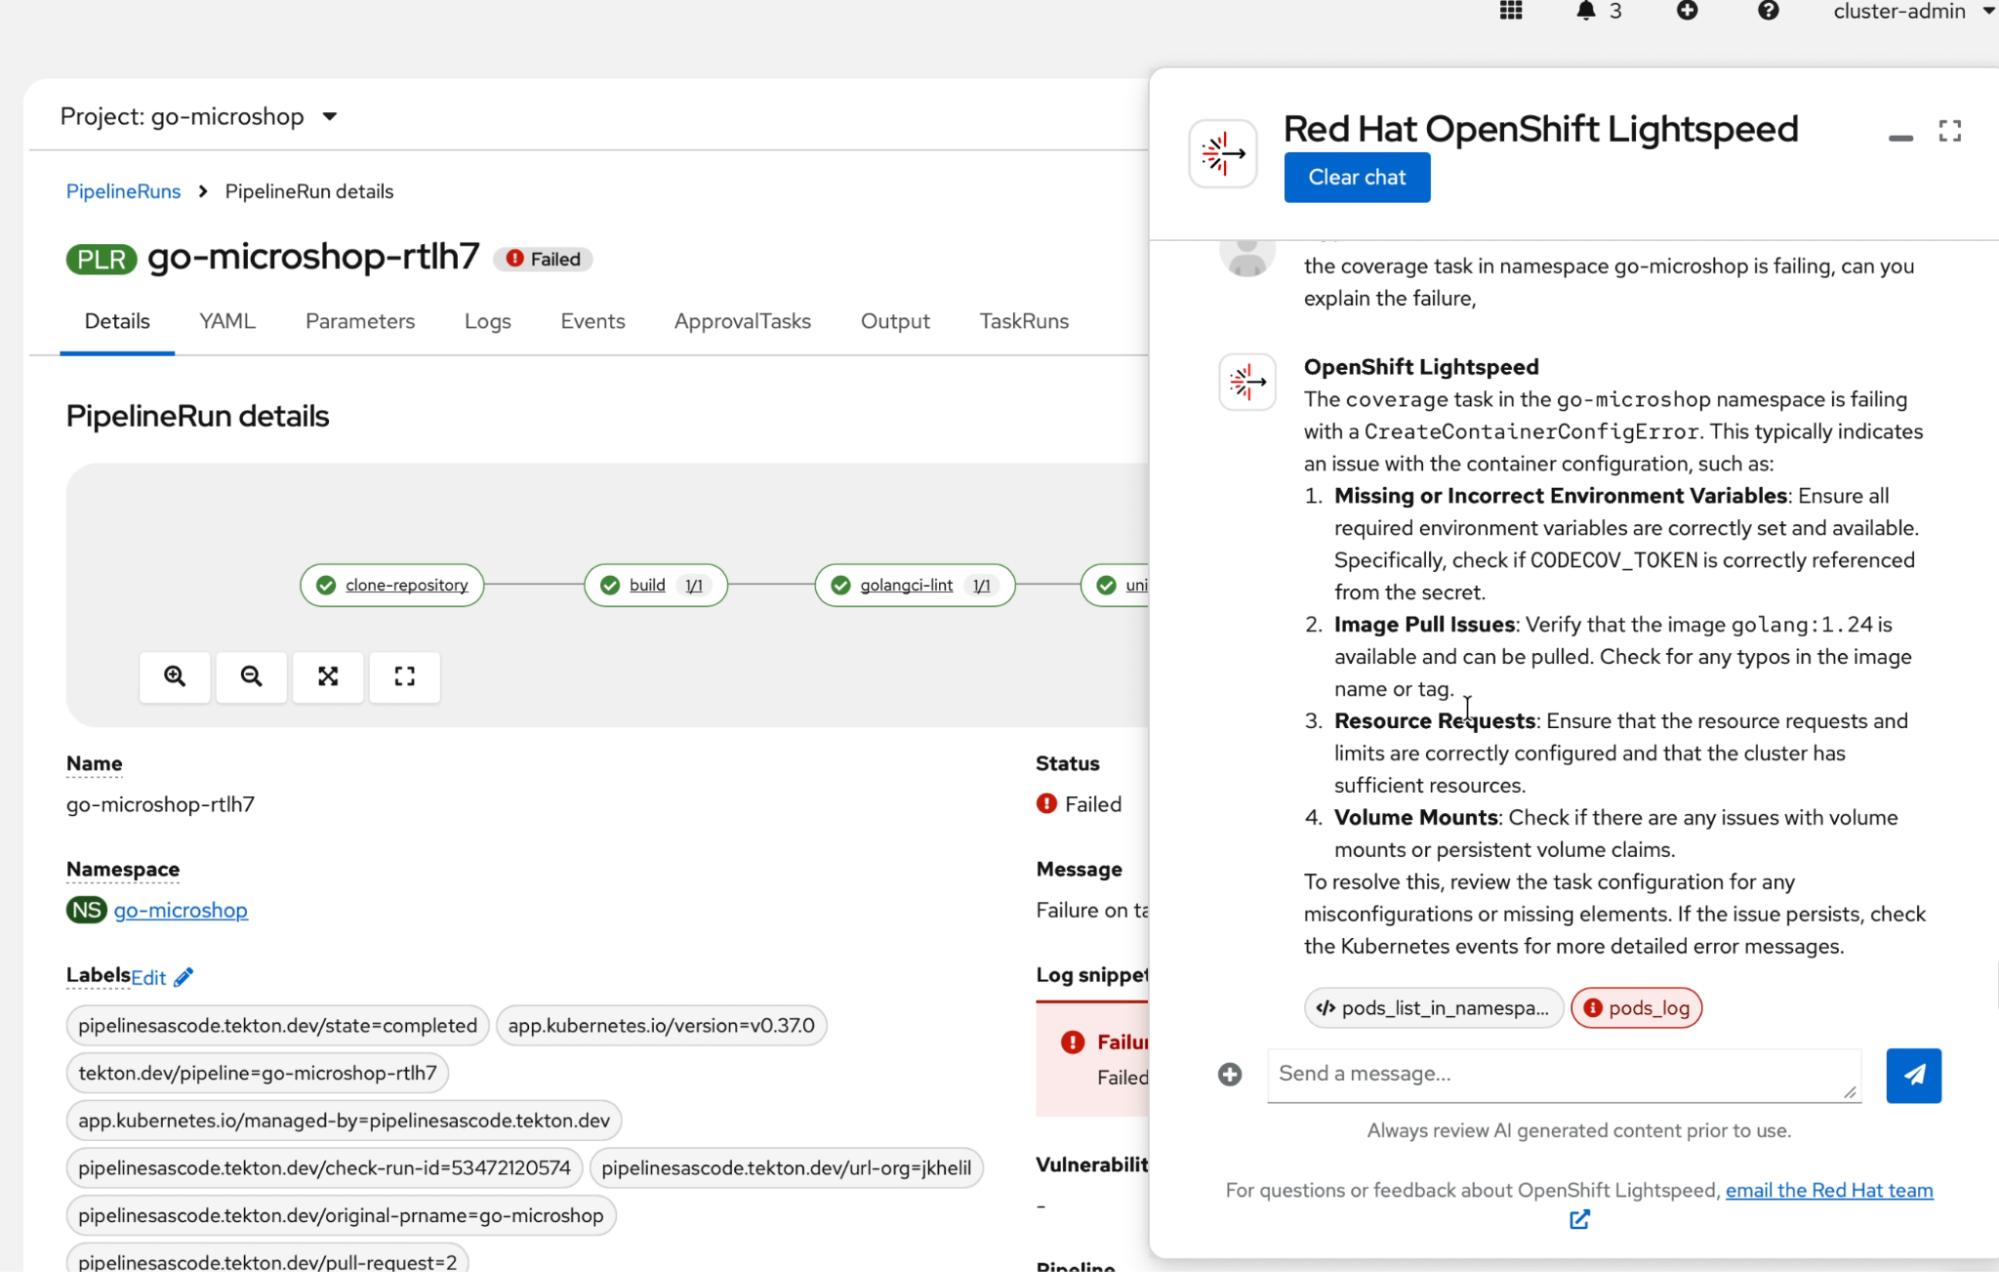Open the cluster-admin user menu
The image size is (1999, 1272).
coord(1912,11)
